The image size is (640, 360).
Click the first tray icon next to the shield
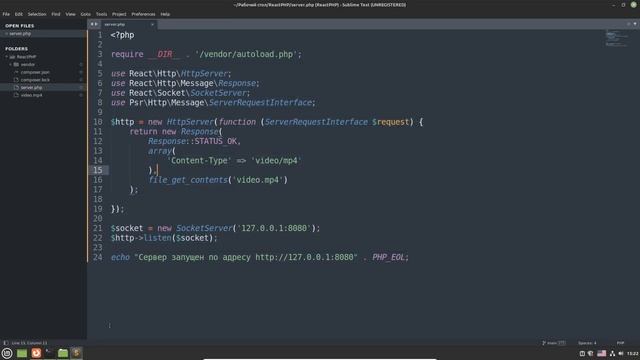pyautogui.click(x=582, y=353)
